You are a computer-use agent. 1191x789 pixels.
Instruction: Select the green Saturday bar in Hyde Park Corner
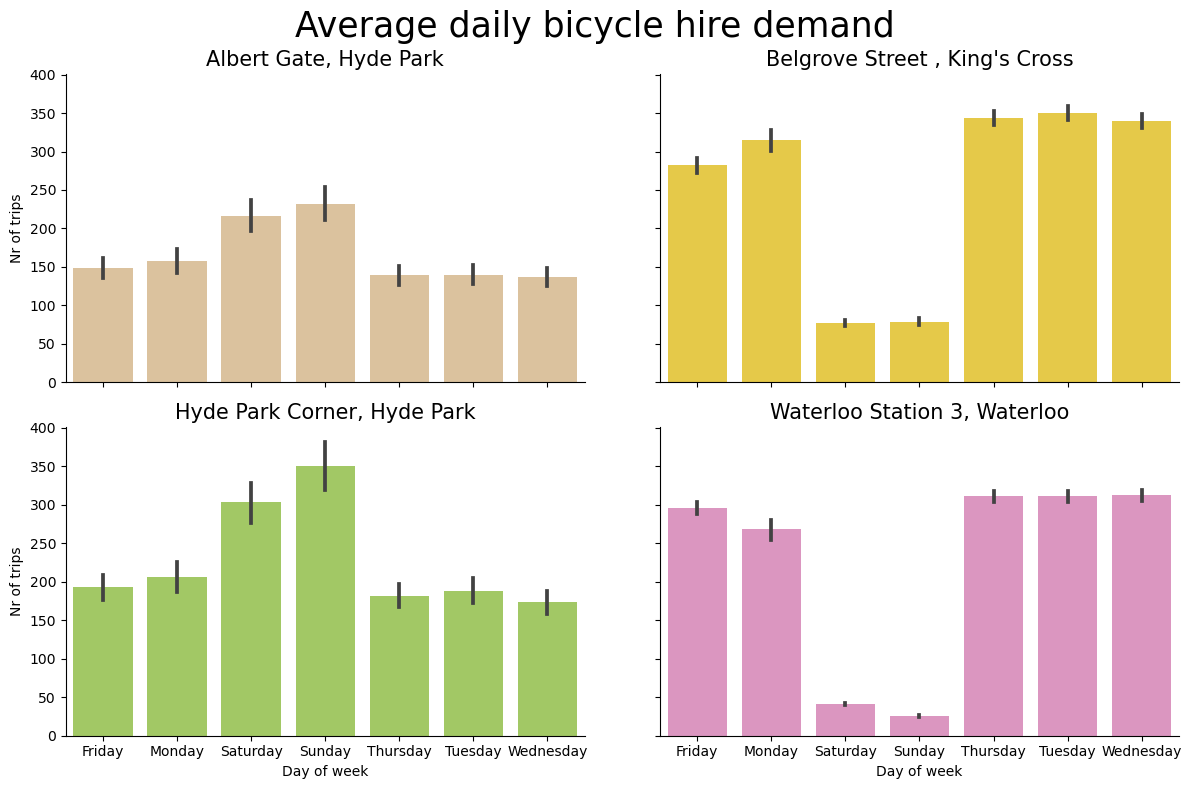(x=251, y=620)
